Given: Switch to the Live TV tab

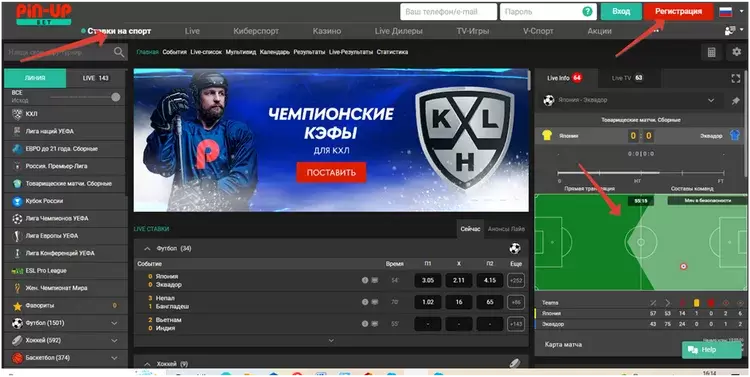Looking at the screenshot, I should (x=627, y=78).
